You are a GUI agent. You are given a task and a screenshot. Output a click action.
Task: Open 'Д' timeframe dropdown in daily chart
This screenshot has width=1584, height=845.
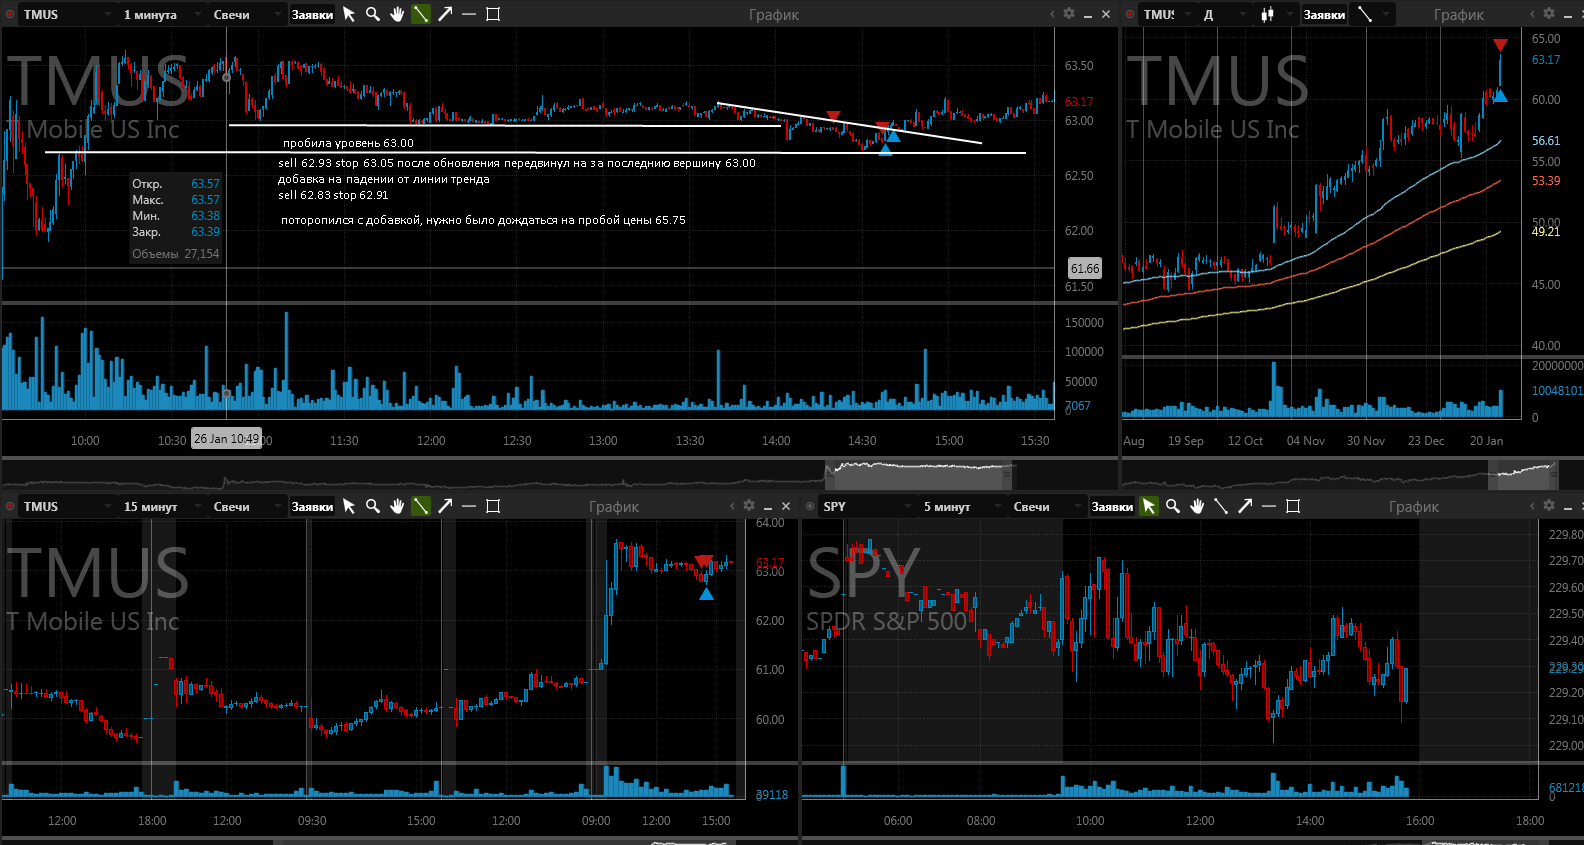1224,14
